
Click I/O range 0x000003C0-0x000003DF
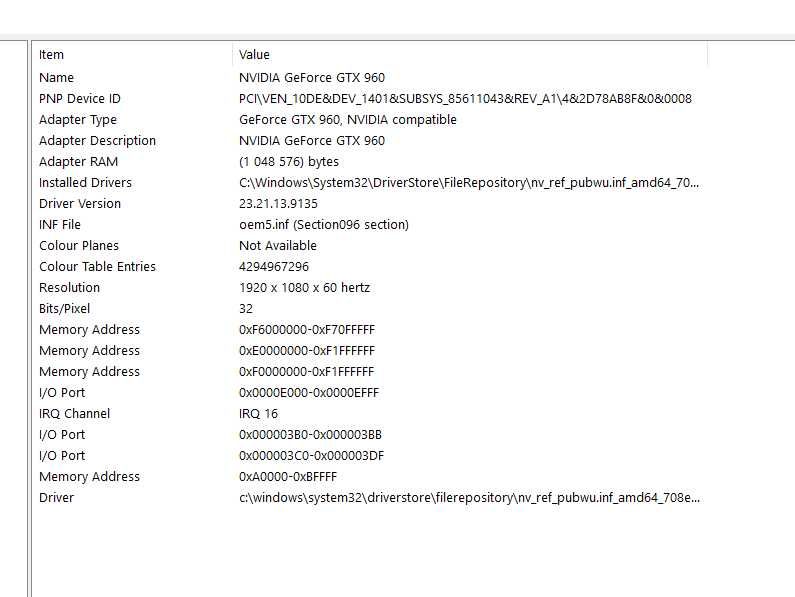click(x=311, y=455)
